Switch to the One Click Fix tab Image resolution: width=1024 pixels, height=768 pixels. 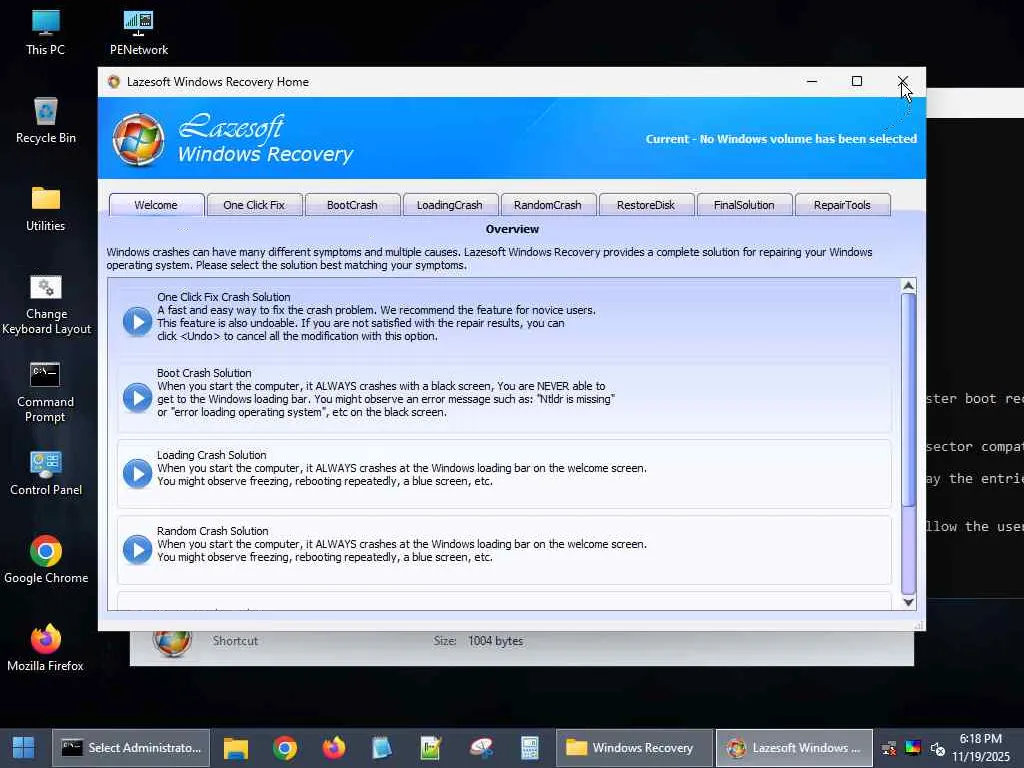[x=254, y=205]
